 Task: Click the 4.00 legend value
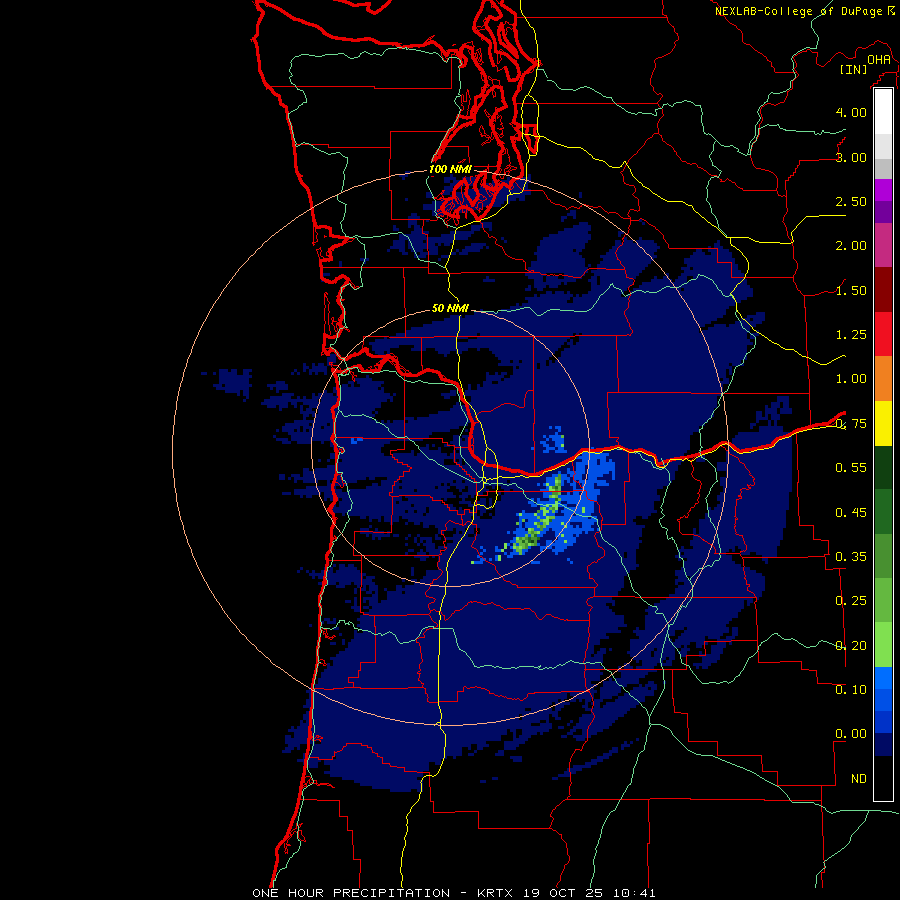pyautogui.click(x=851, y=112)
